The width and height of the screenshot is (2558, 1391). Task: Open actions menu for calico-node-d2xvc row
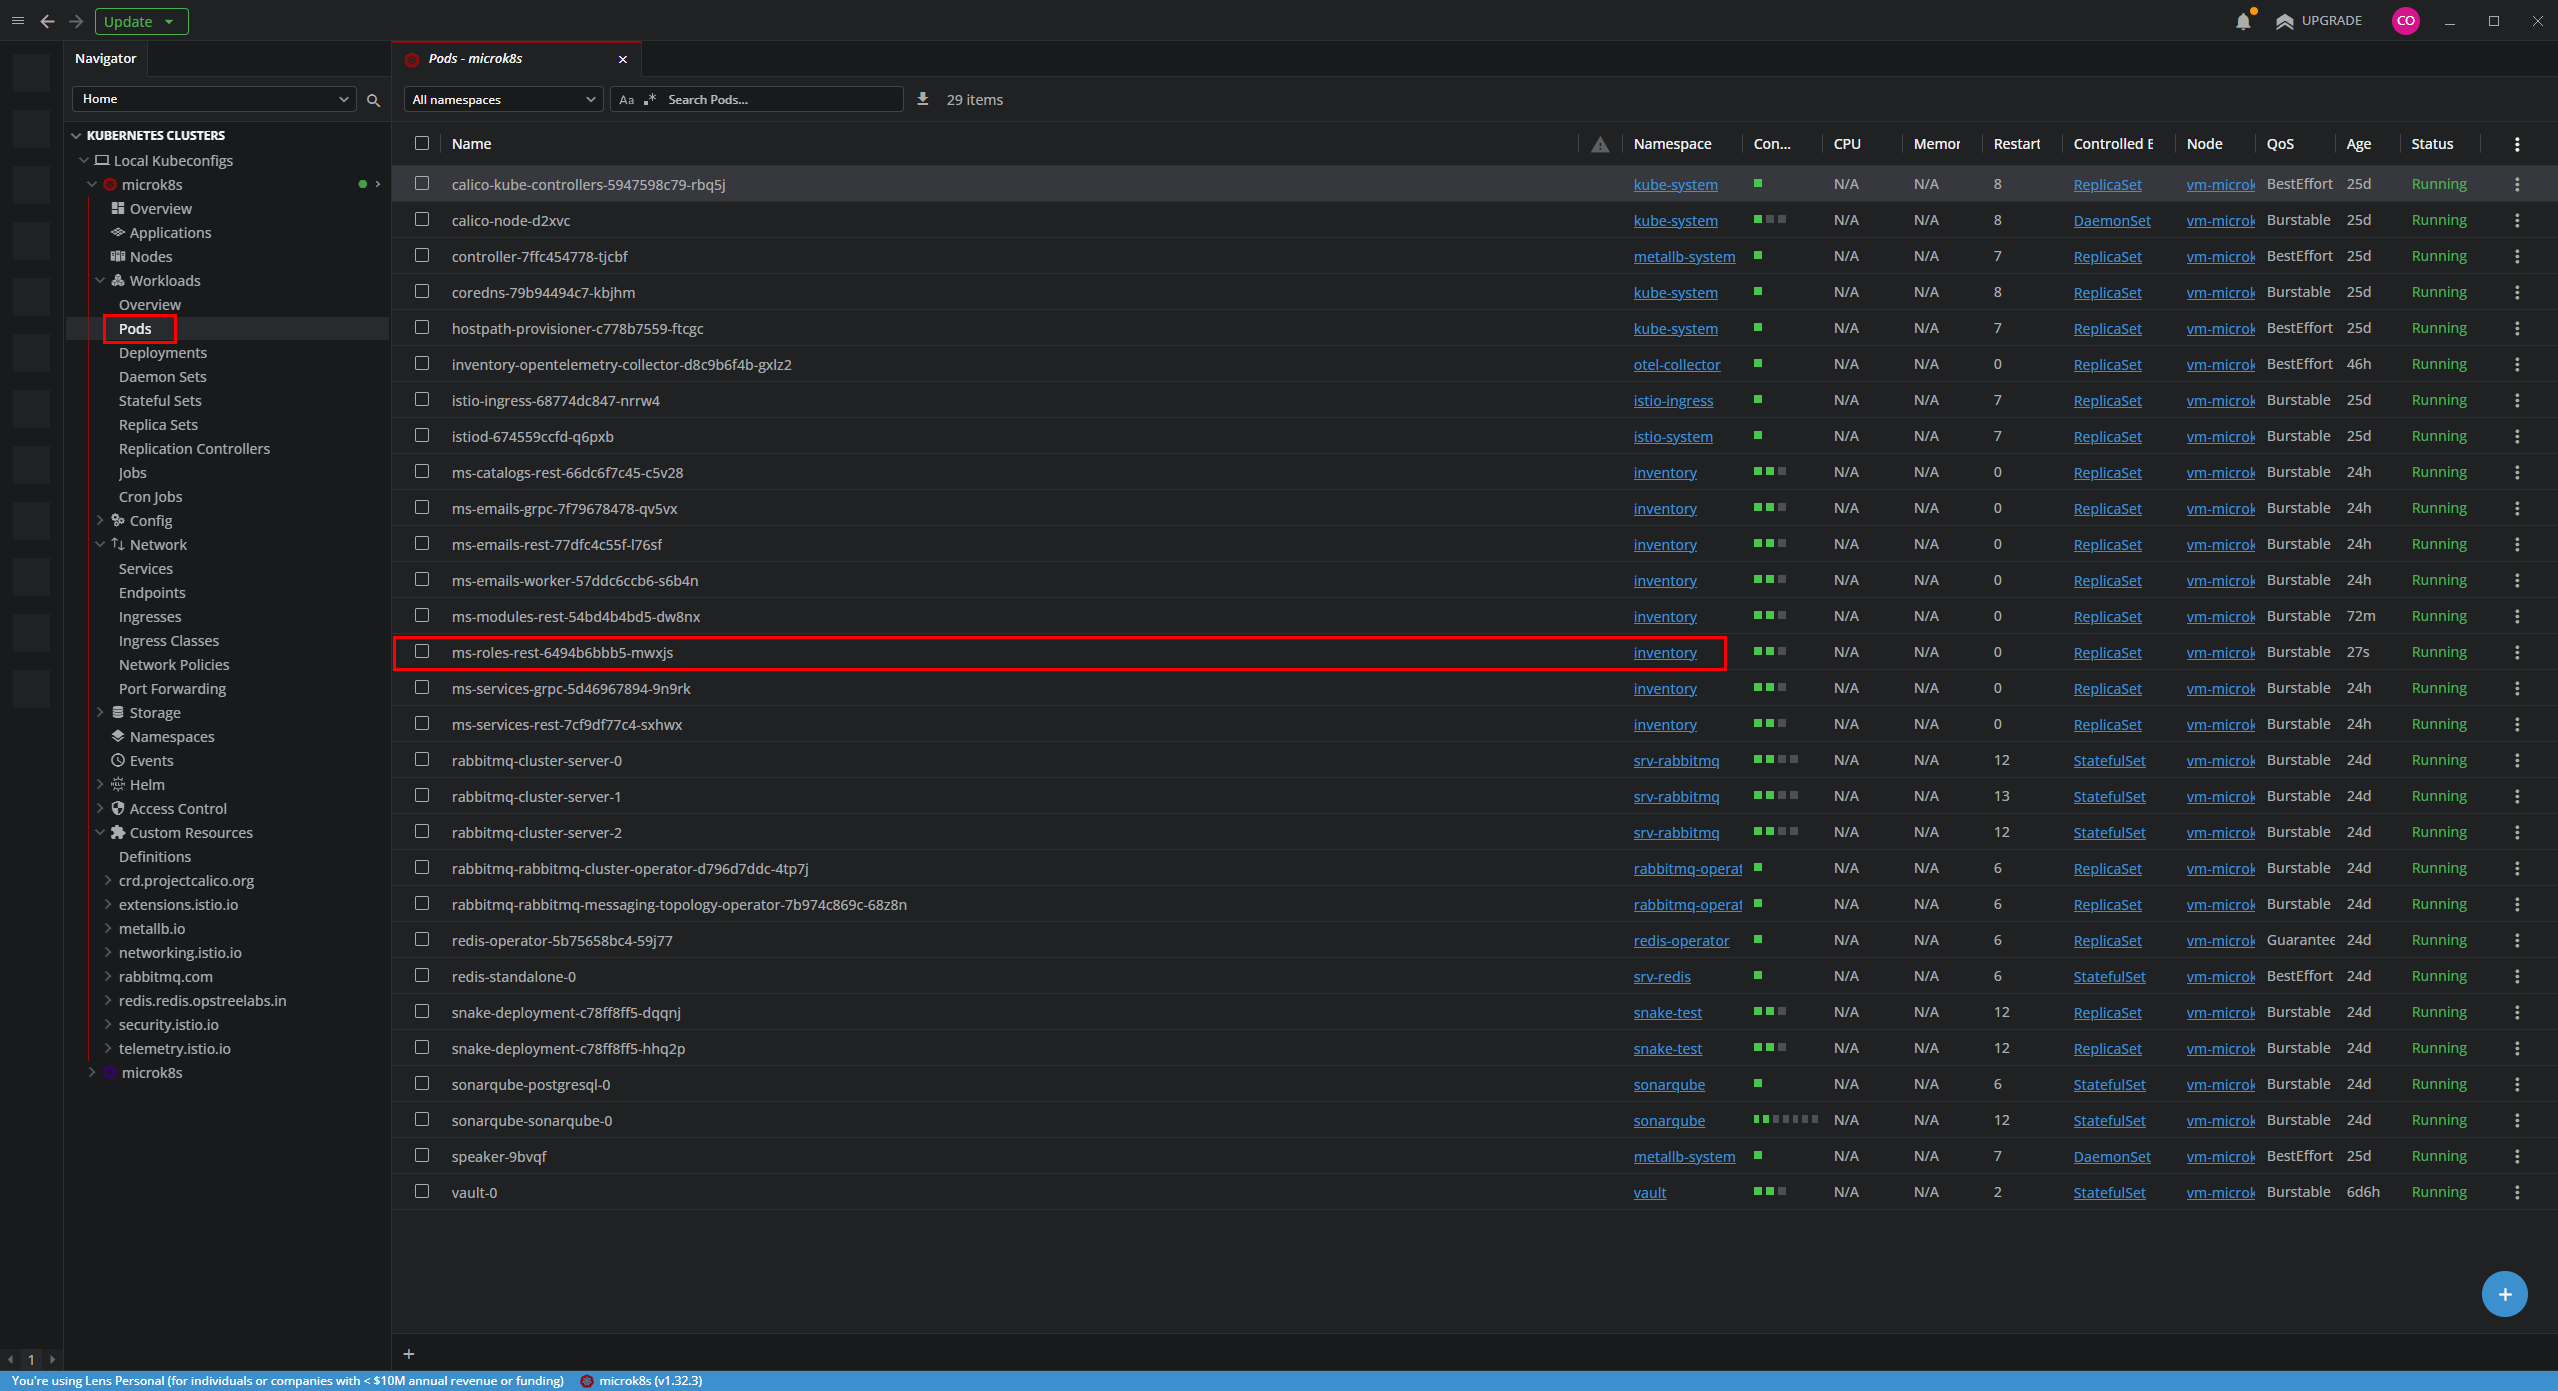click(x=2517, y=220)
